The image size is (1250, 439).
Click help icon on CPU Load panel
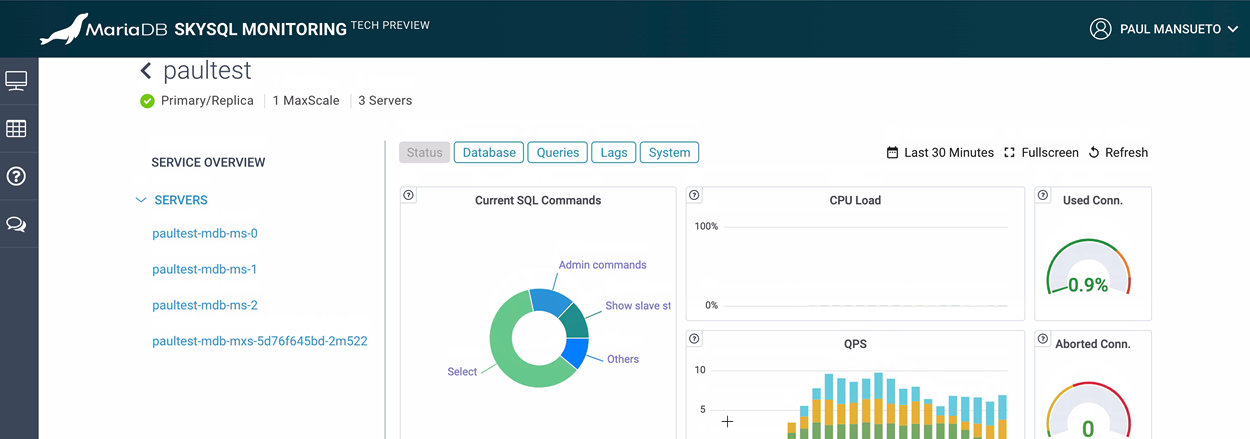tap(694, 195)
